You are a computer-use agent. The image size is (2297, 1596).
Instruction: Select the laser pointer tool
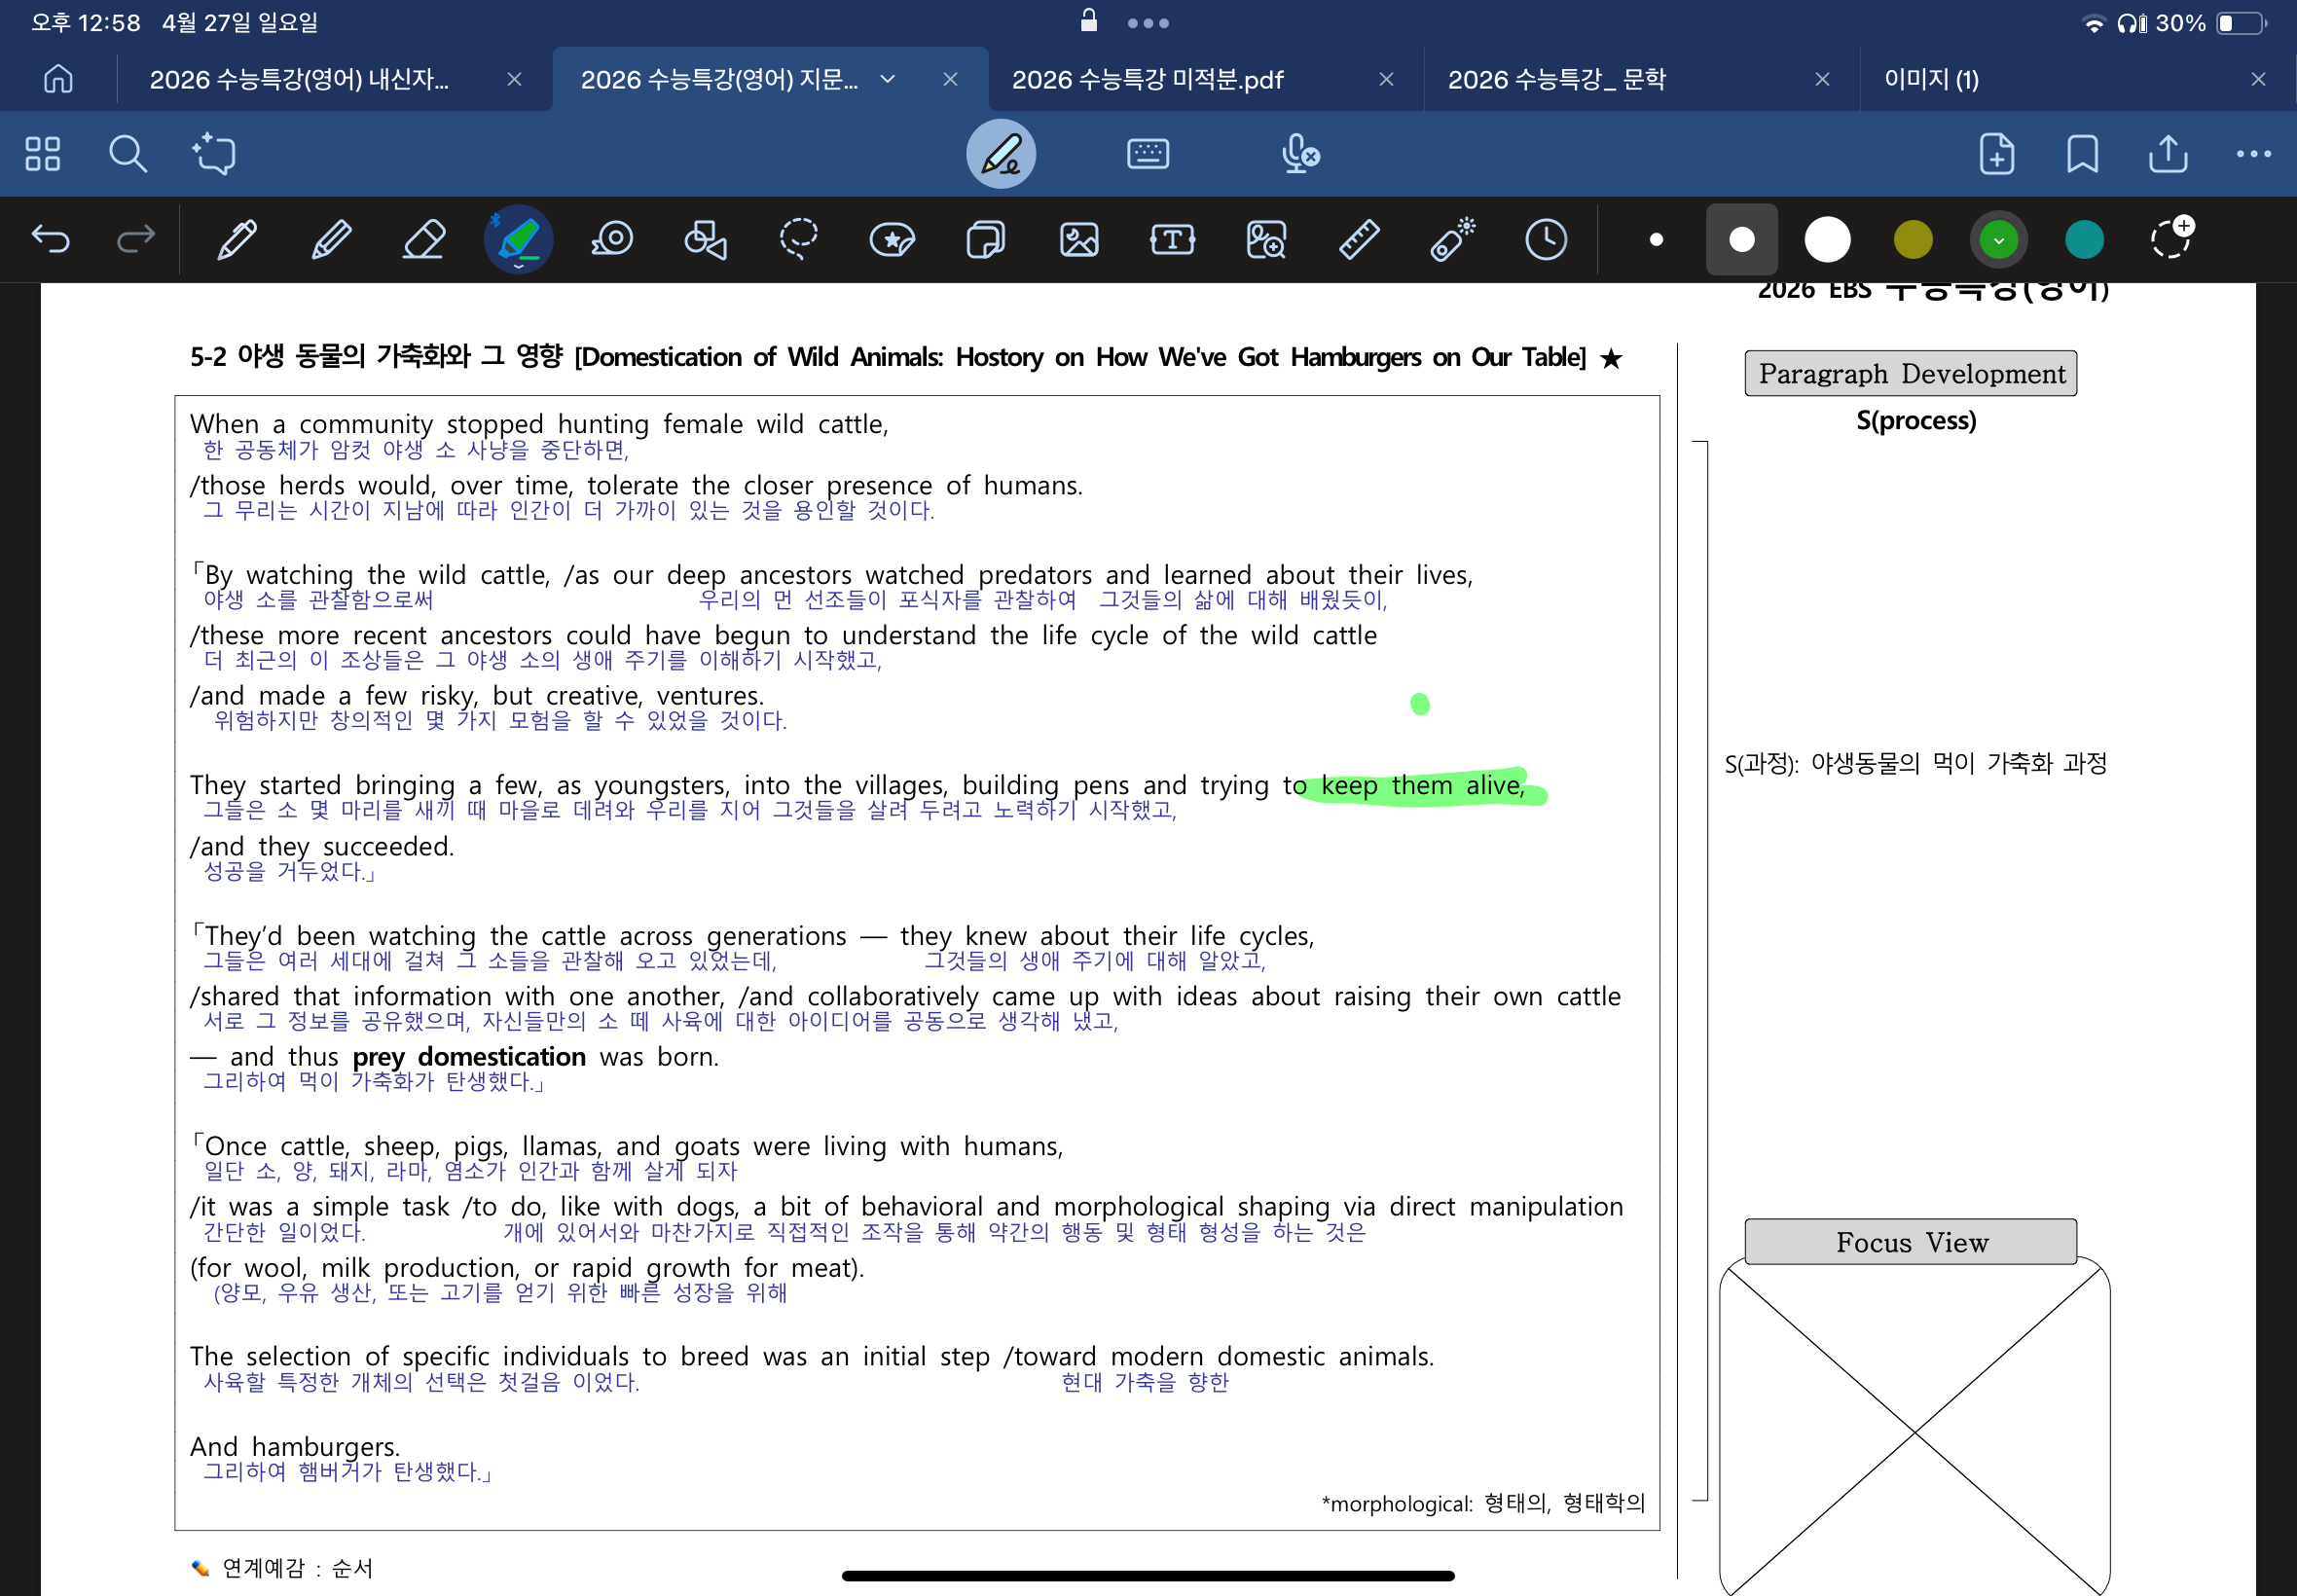pyautogui.click(x=1453, y=240)
